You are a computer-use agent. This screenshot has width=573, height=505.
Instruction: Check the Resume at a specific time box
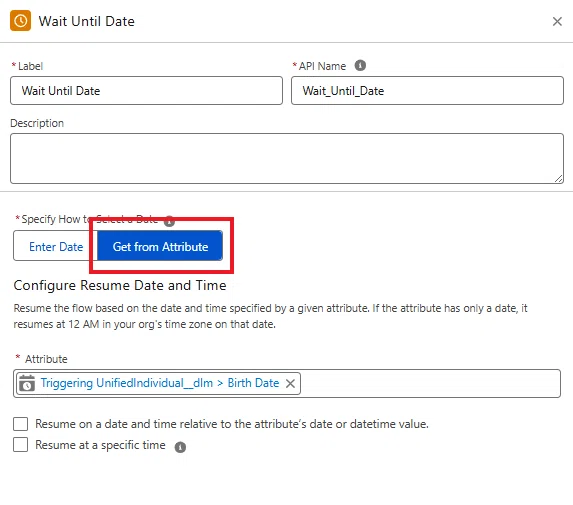point(20,445)
